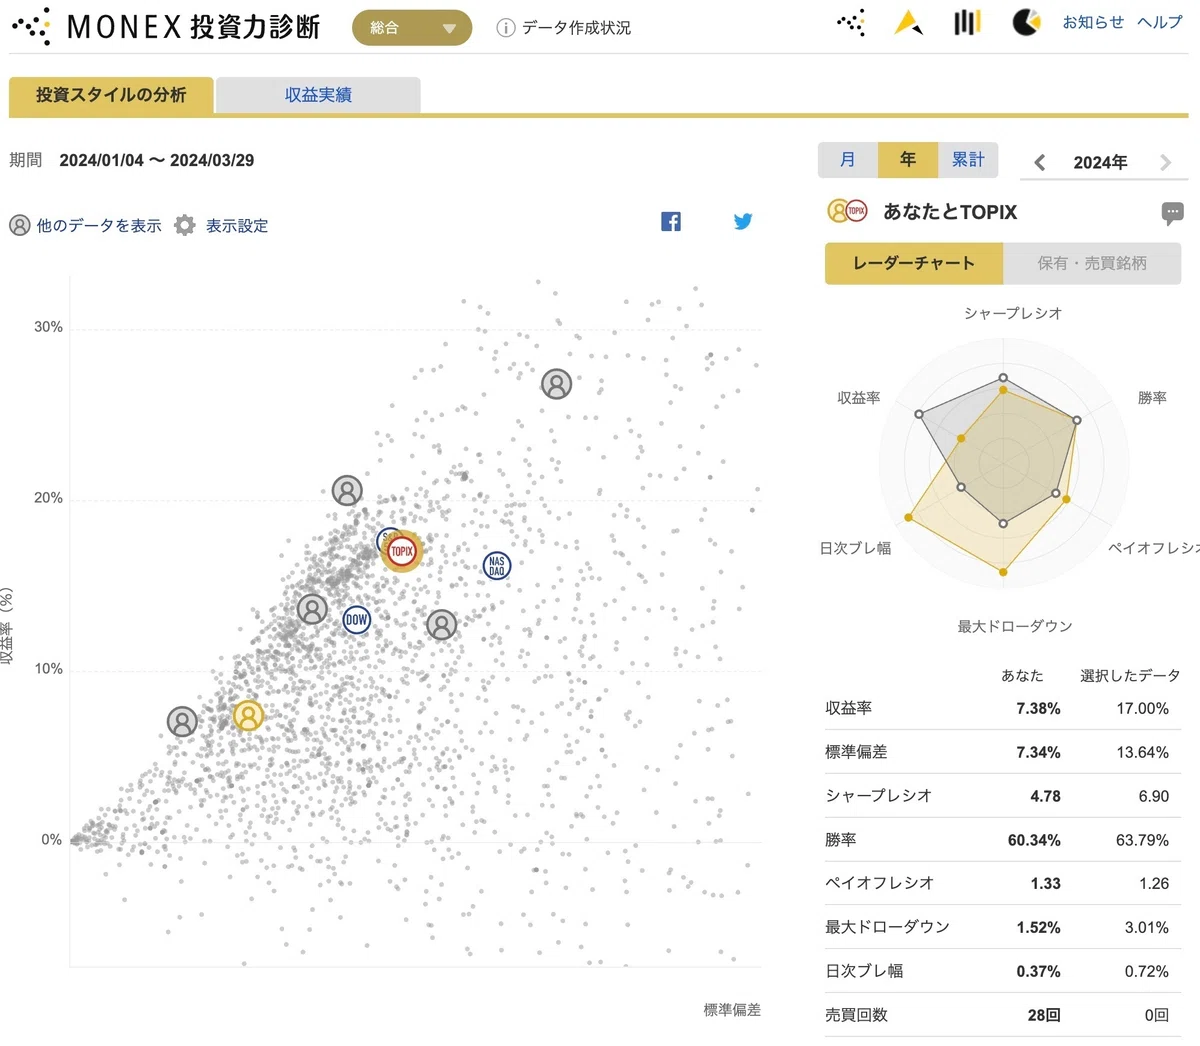The width and height of the screenshot is (1200, 1046).
Task: Click the gray investor marker left of DOW
Action: pos(312,608)
